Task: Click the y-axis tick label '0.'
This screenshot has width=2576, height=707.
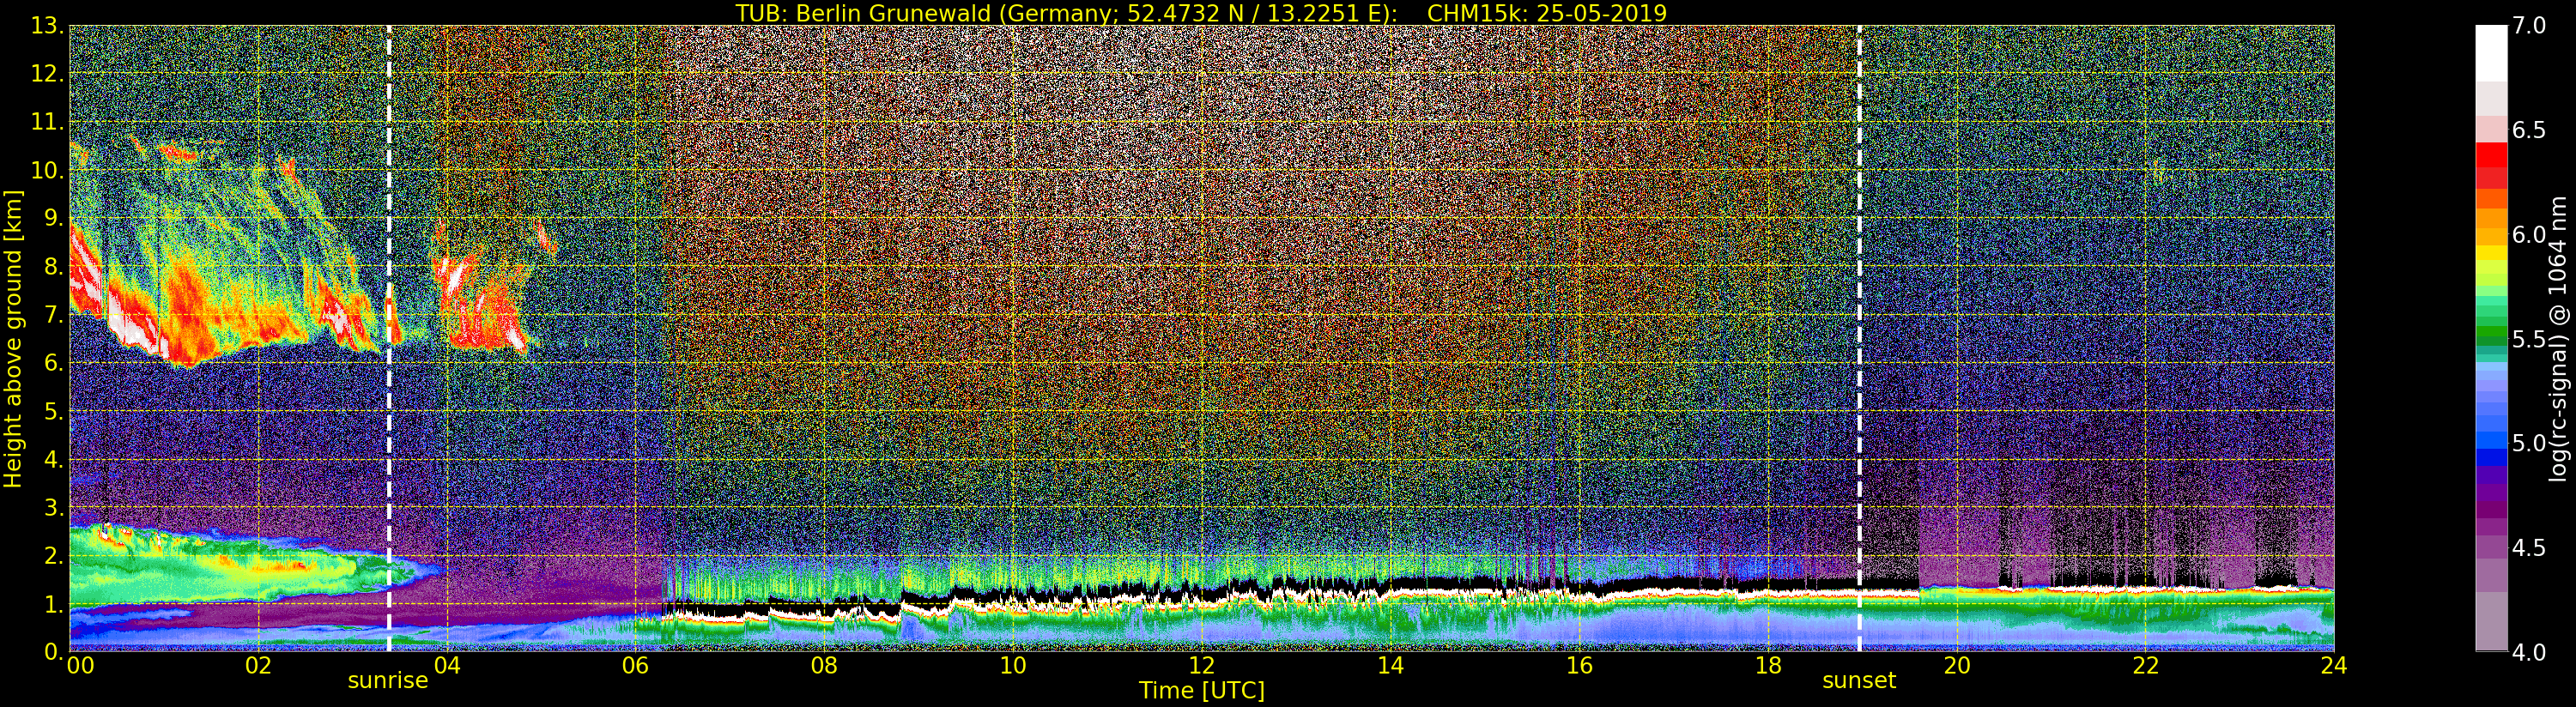Action: (54, 651)
